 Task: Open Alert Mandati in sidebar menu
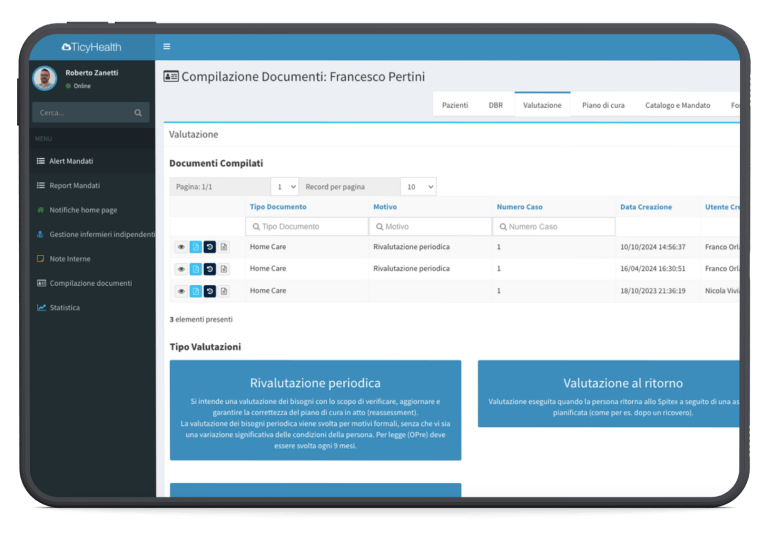72,161
